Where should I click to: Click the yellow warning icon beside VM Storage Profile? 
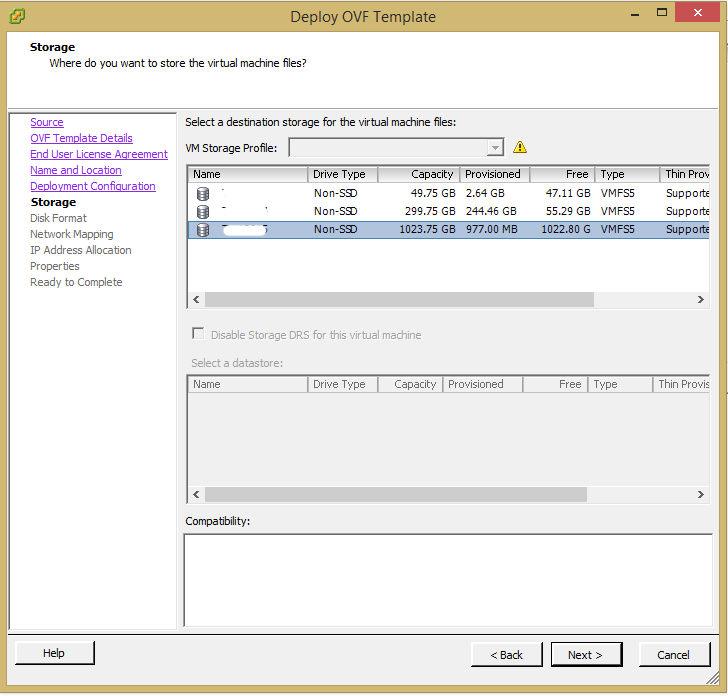[520, 147]
